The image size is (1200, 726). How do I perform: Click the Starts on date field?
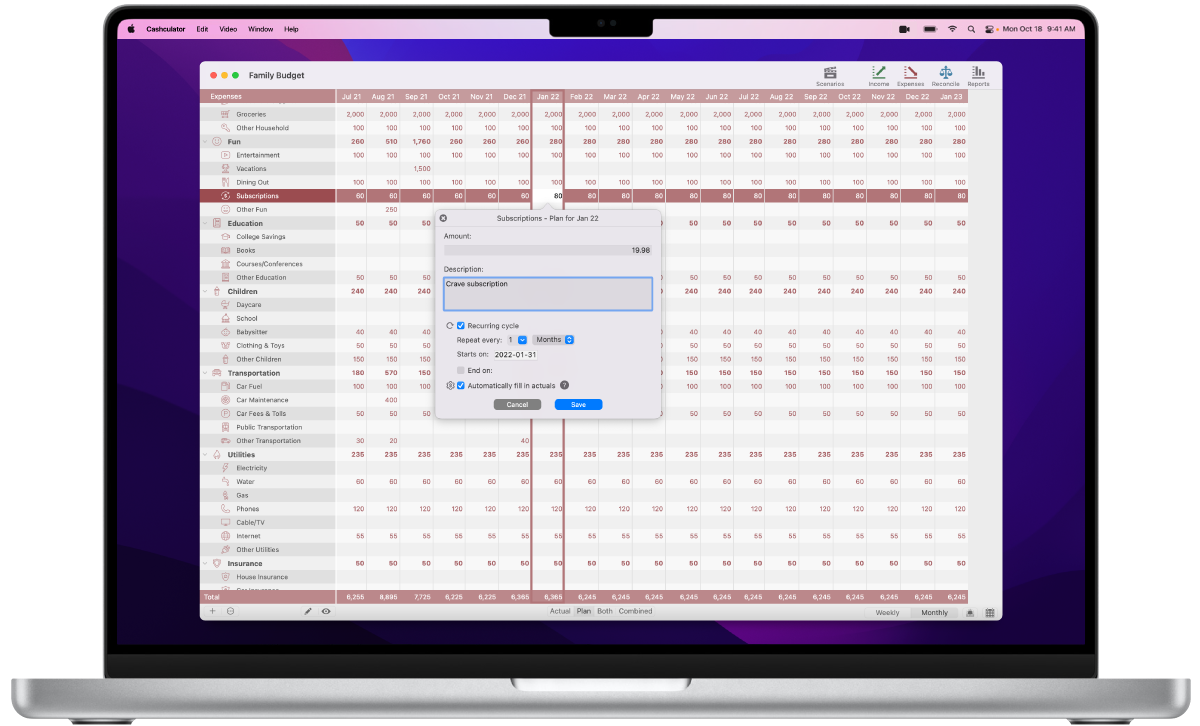point(516,355)
